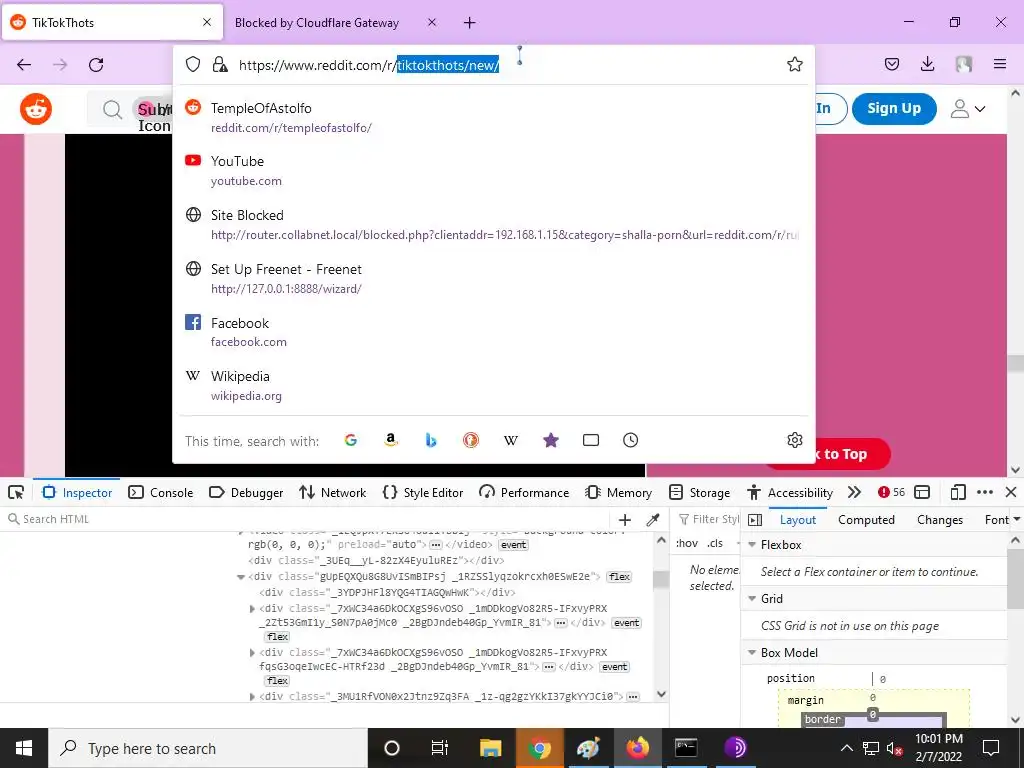Collapse the Grid section

[752, 599]
